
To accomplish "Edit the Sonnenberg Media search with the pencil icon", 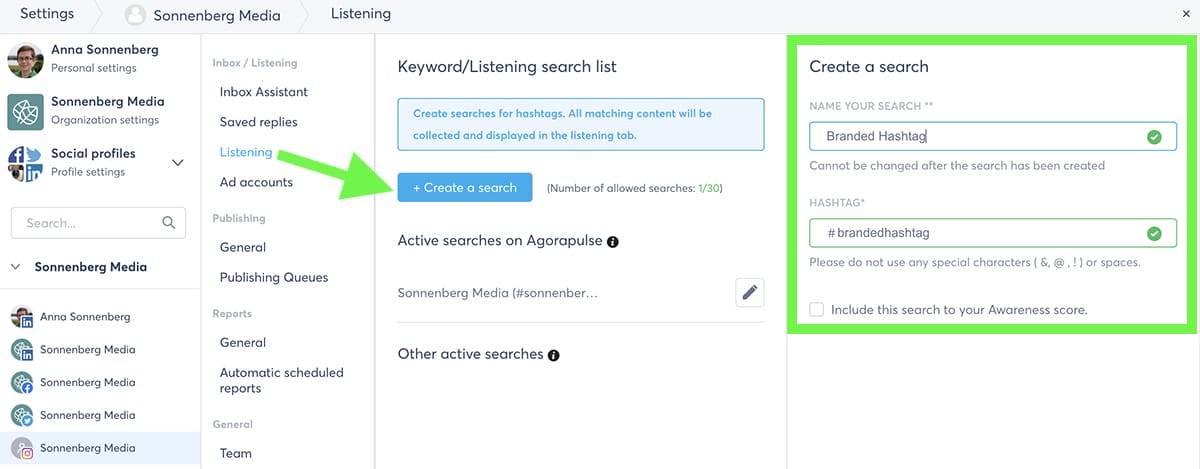I will pos(749,292).
